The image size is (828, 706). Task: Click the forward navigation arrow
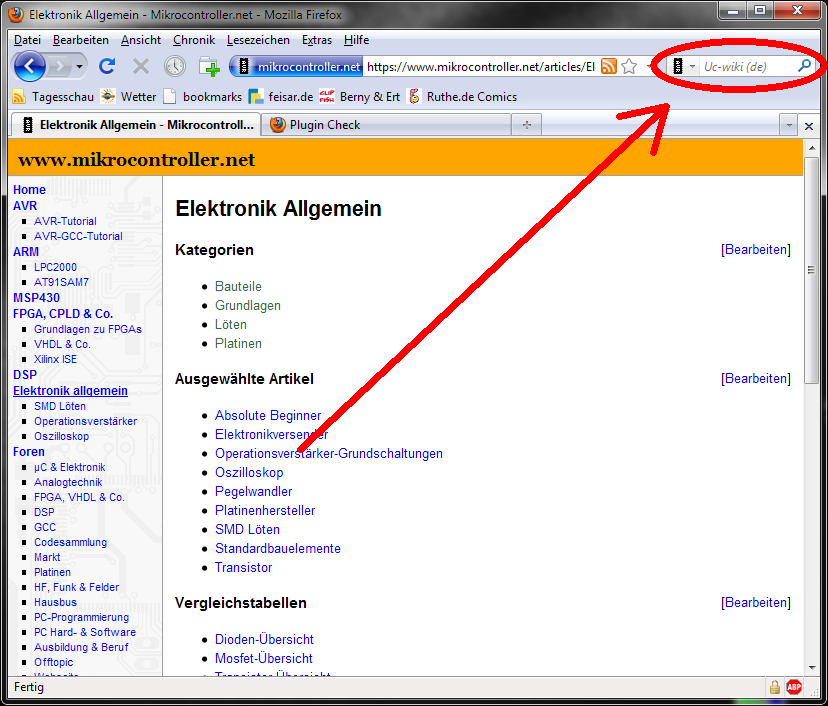[60, 67]
